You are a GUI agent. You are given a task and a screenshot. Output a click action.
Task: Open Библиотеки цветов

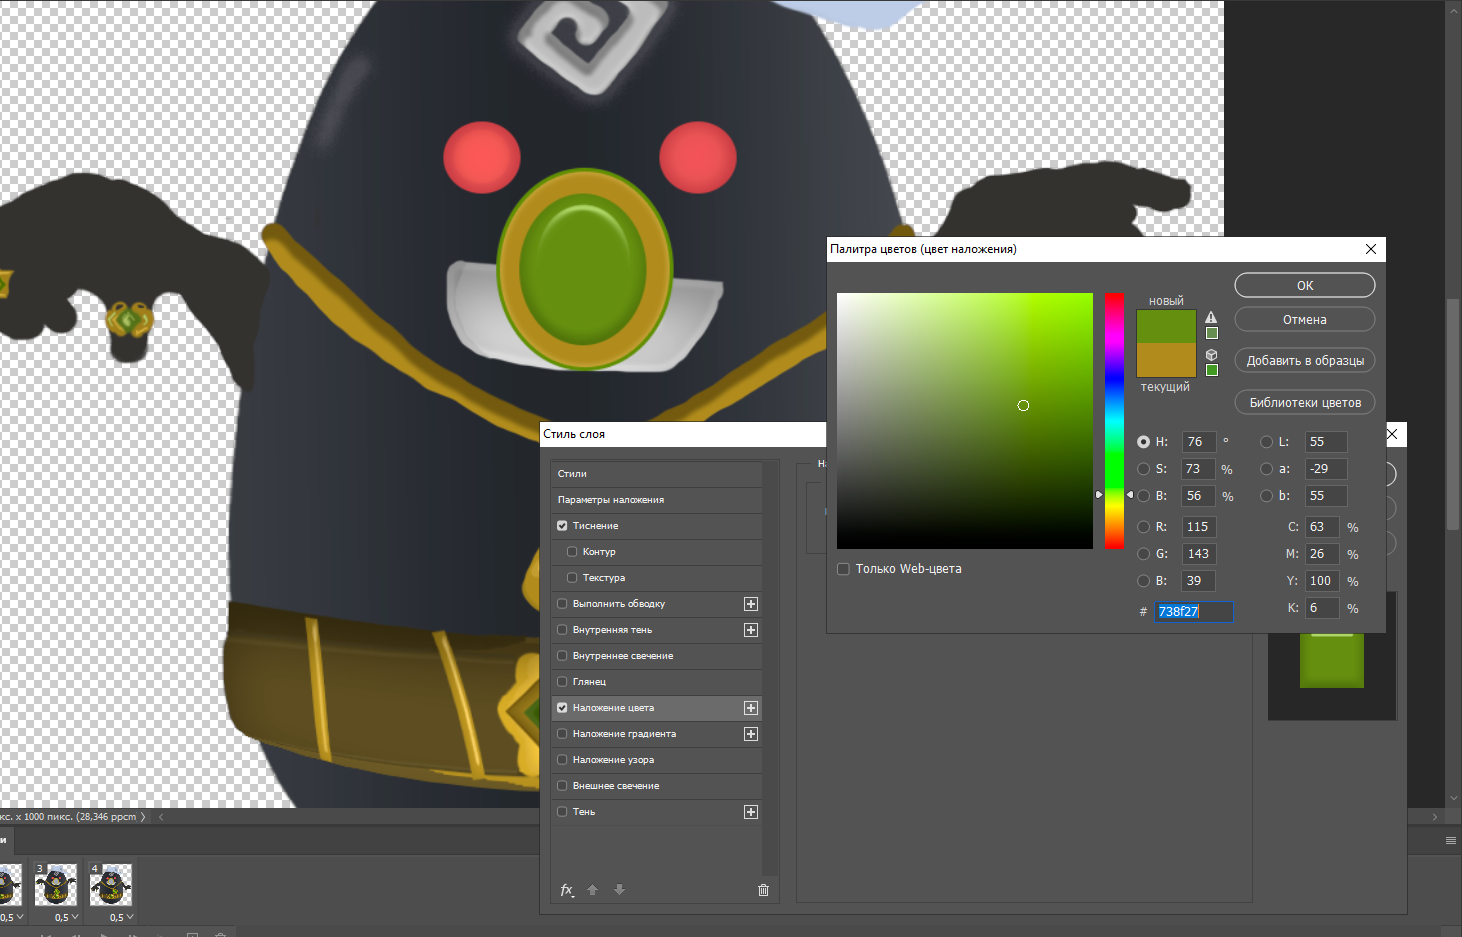(x=1305, y=403)
